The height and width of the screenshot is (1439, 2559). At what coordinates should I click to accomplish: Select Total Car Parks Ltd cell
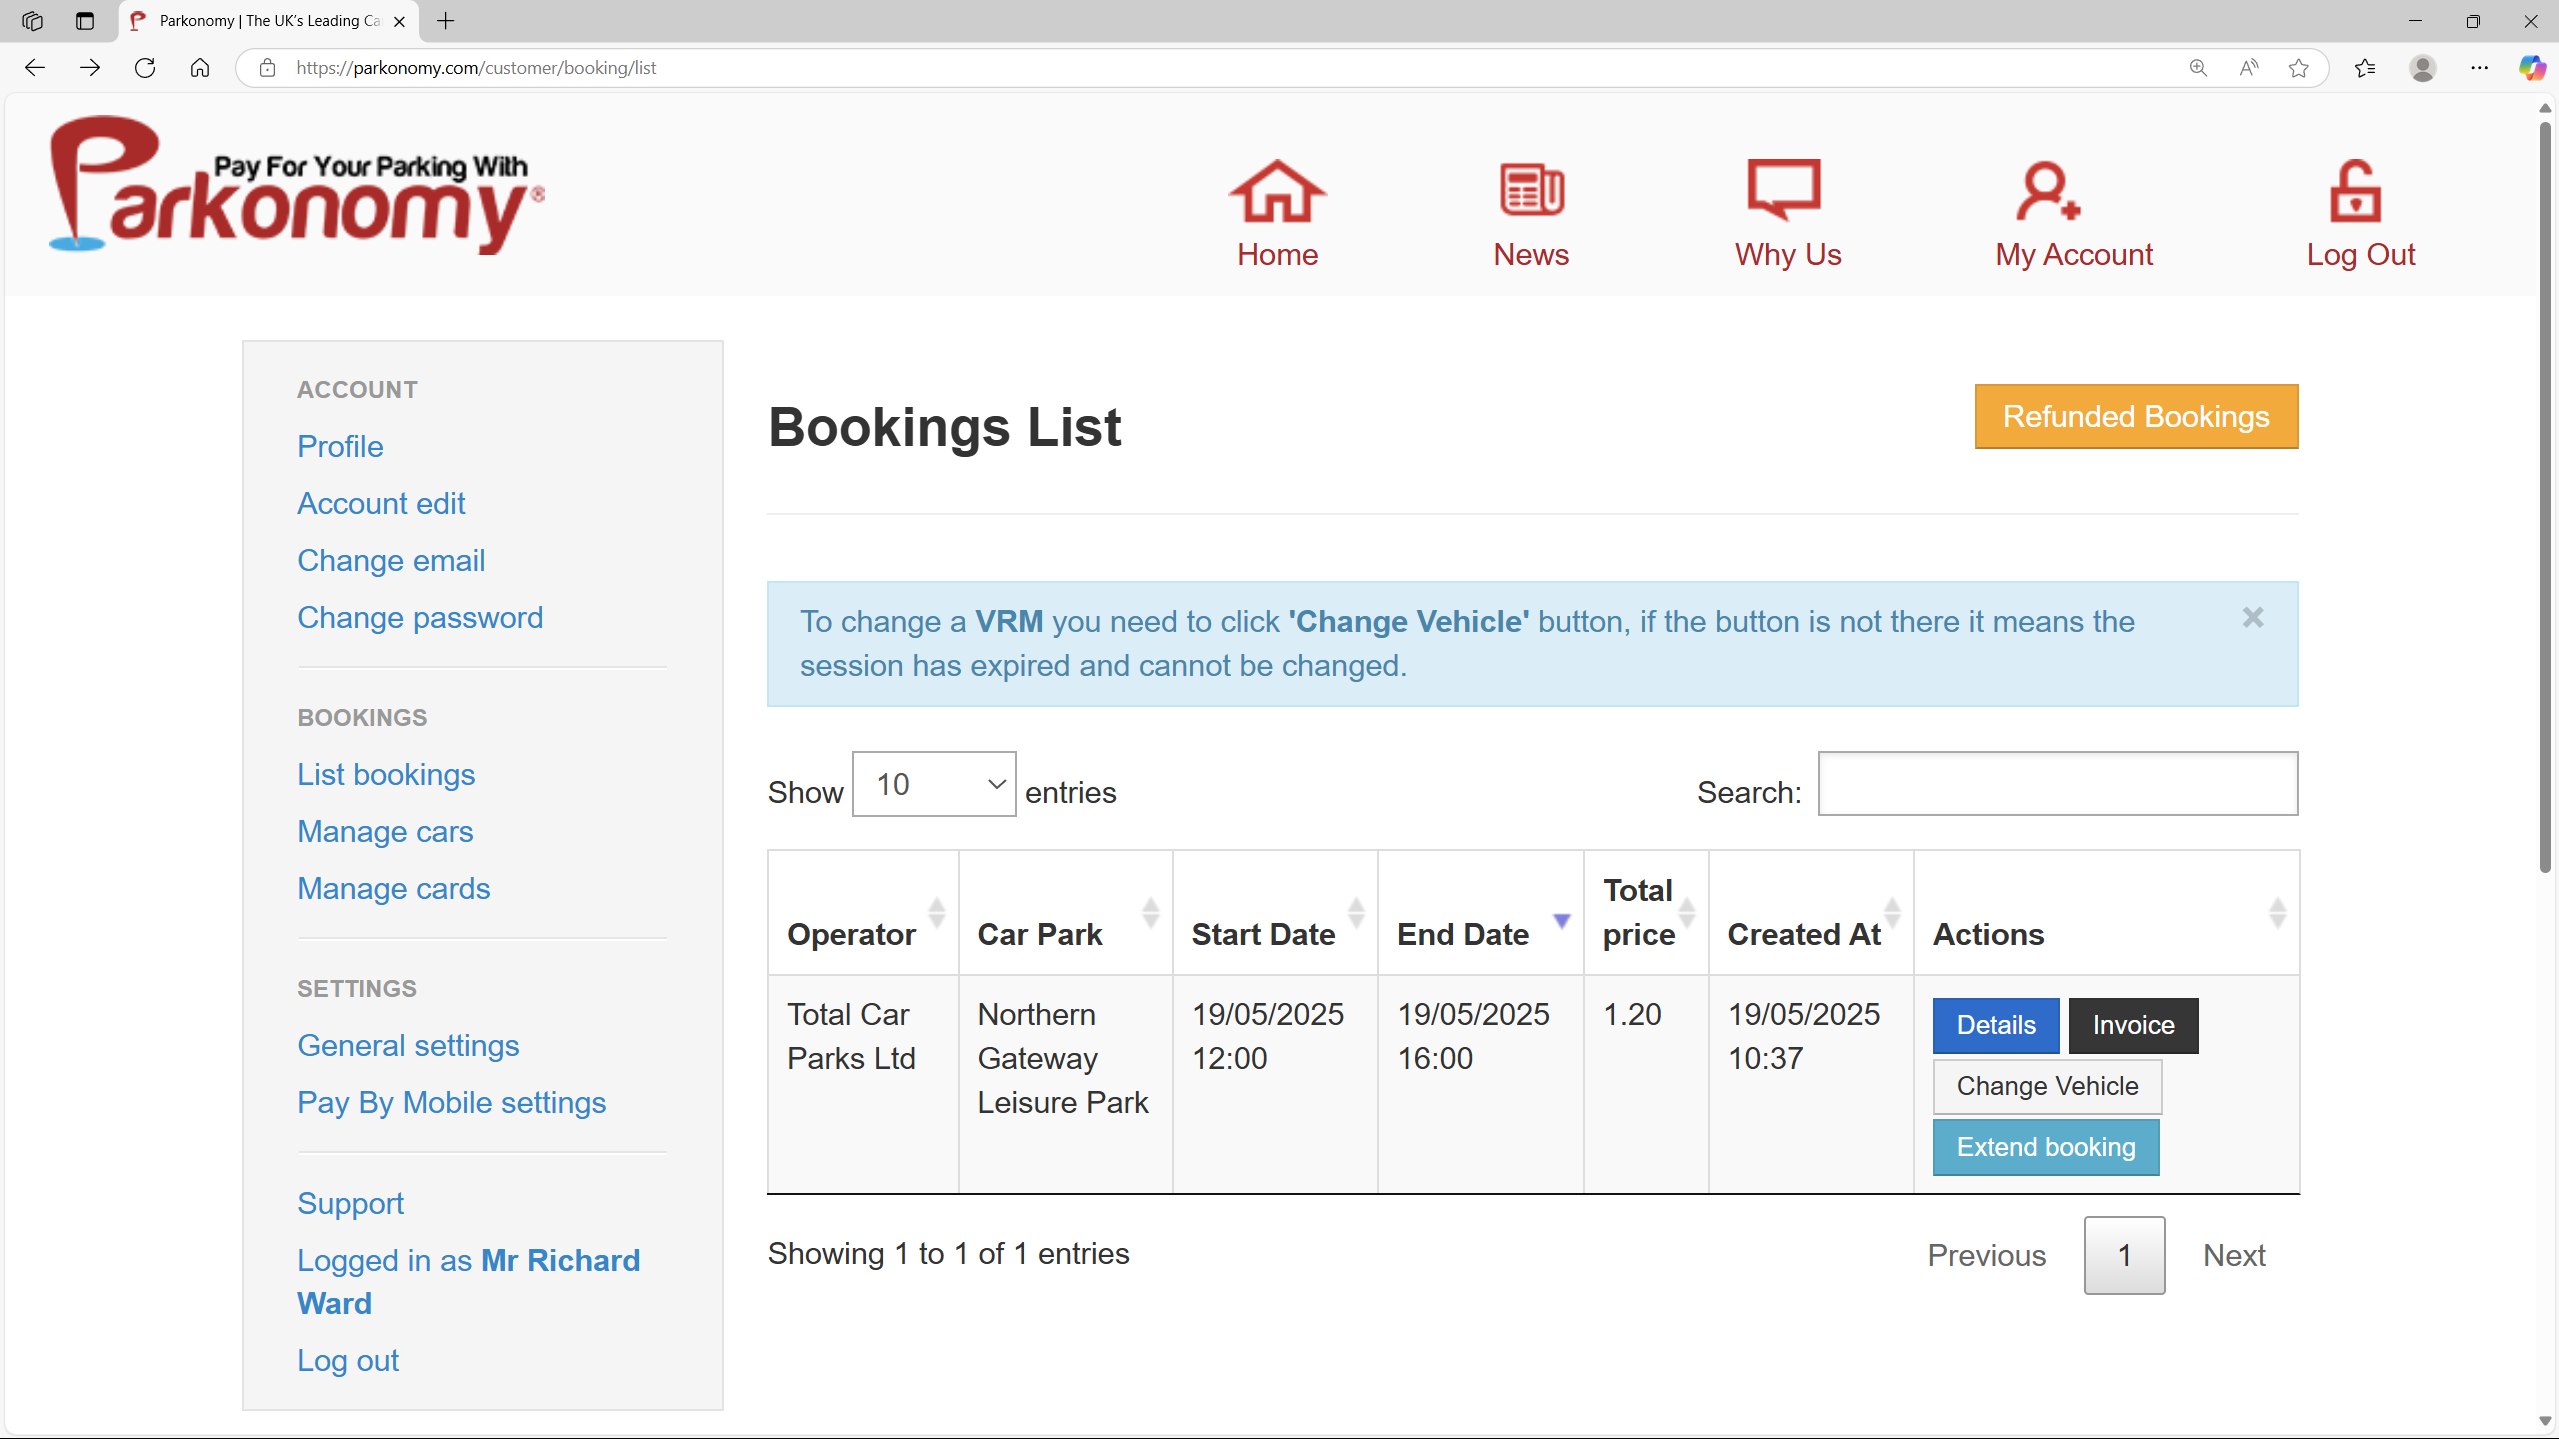point(863,1084)
